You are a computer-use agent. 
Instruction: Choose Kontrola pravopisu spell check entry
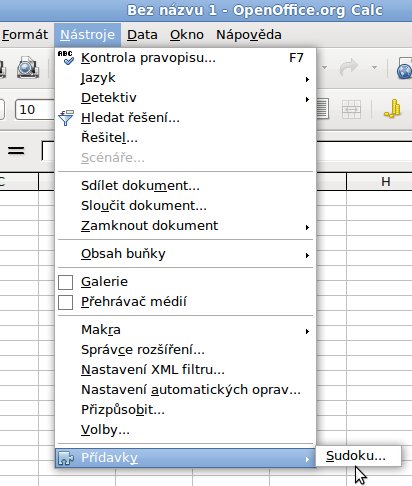tap(185, 58)
